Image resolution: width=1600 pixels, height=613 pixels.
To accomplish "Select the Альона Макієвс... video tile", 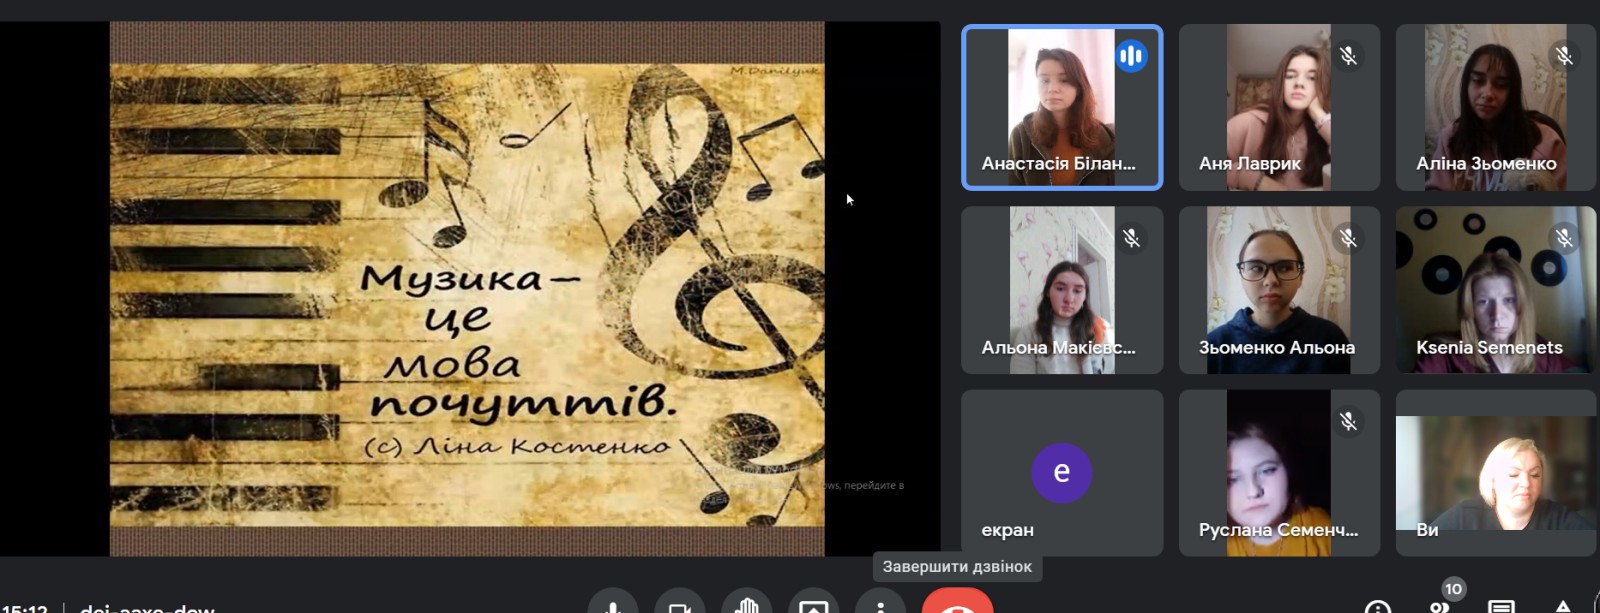I will point(1061,290).
